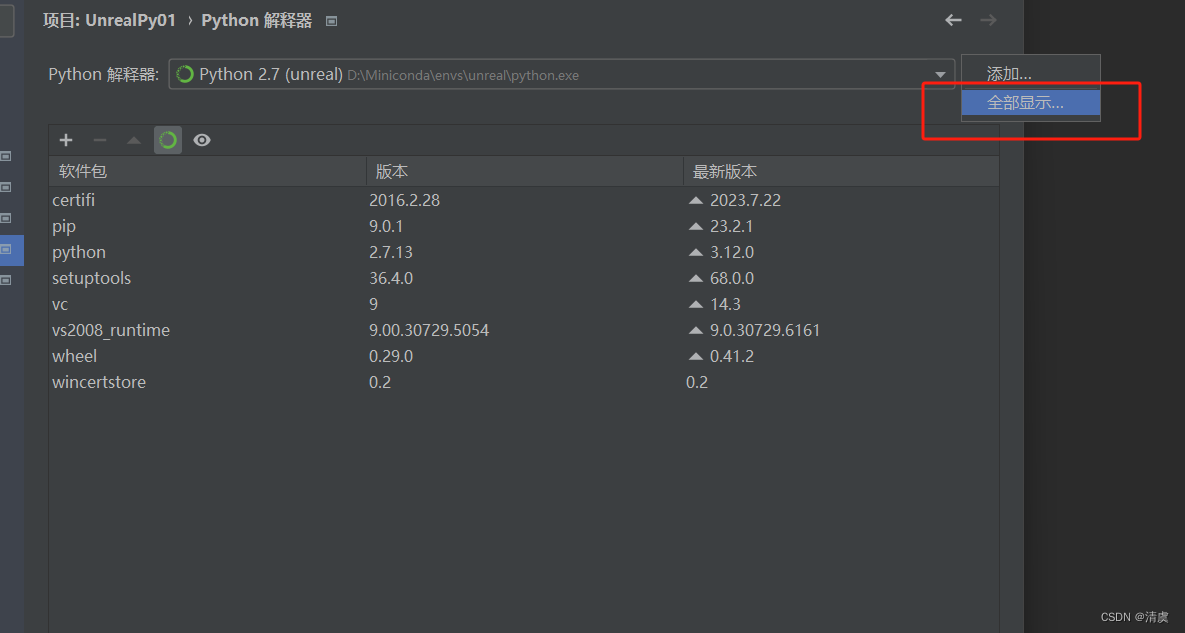Click the plus icon to install a package
Image resolution: width=1185 pixels, height=633 pixels.
[x=65, y=140]
